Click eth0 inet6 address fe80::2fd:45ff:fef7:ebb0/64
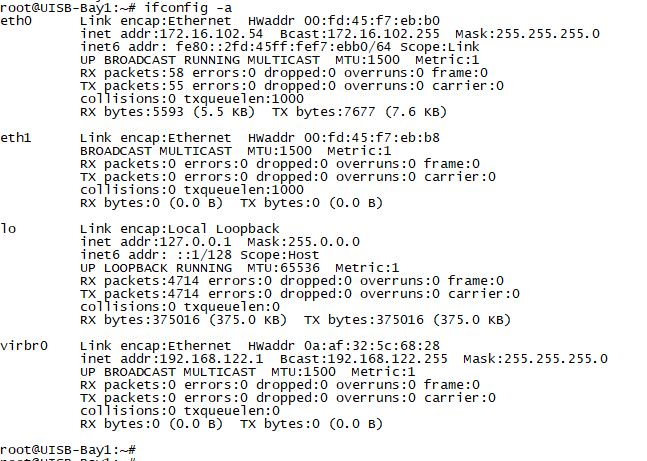Image resolution: width=647 pixels, height=461 pixels. pos(268,46)
